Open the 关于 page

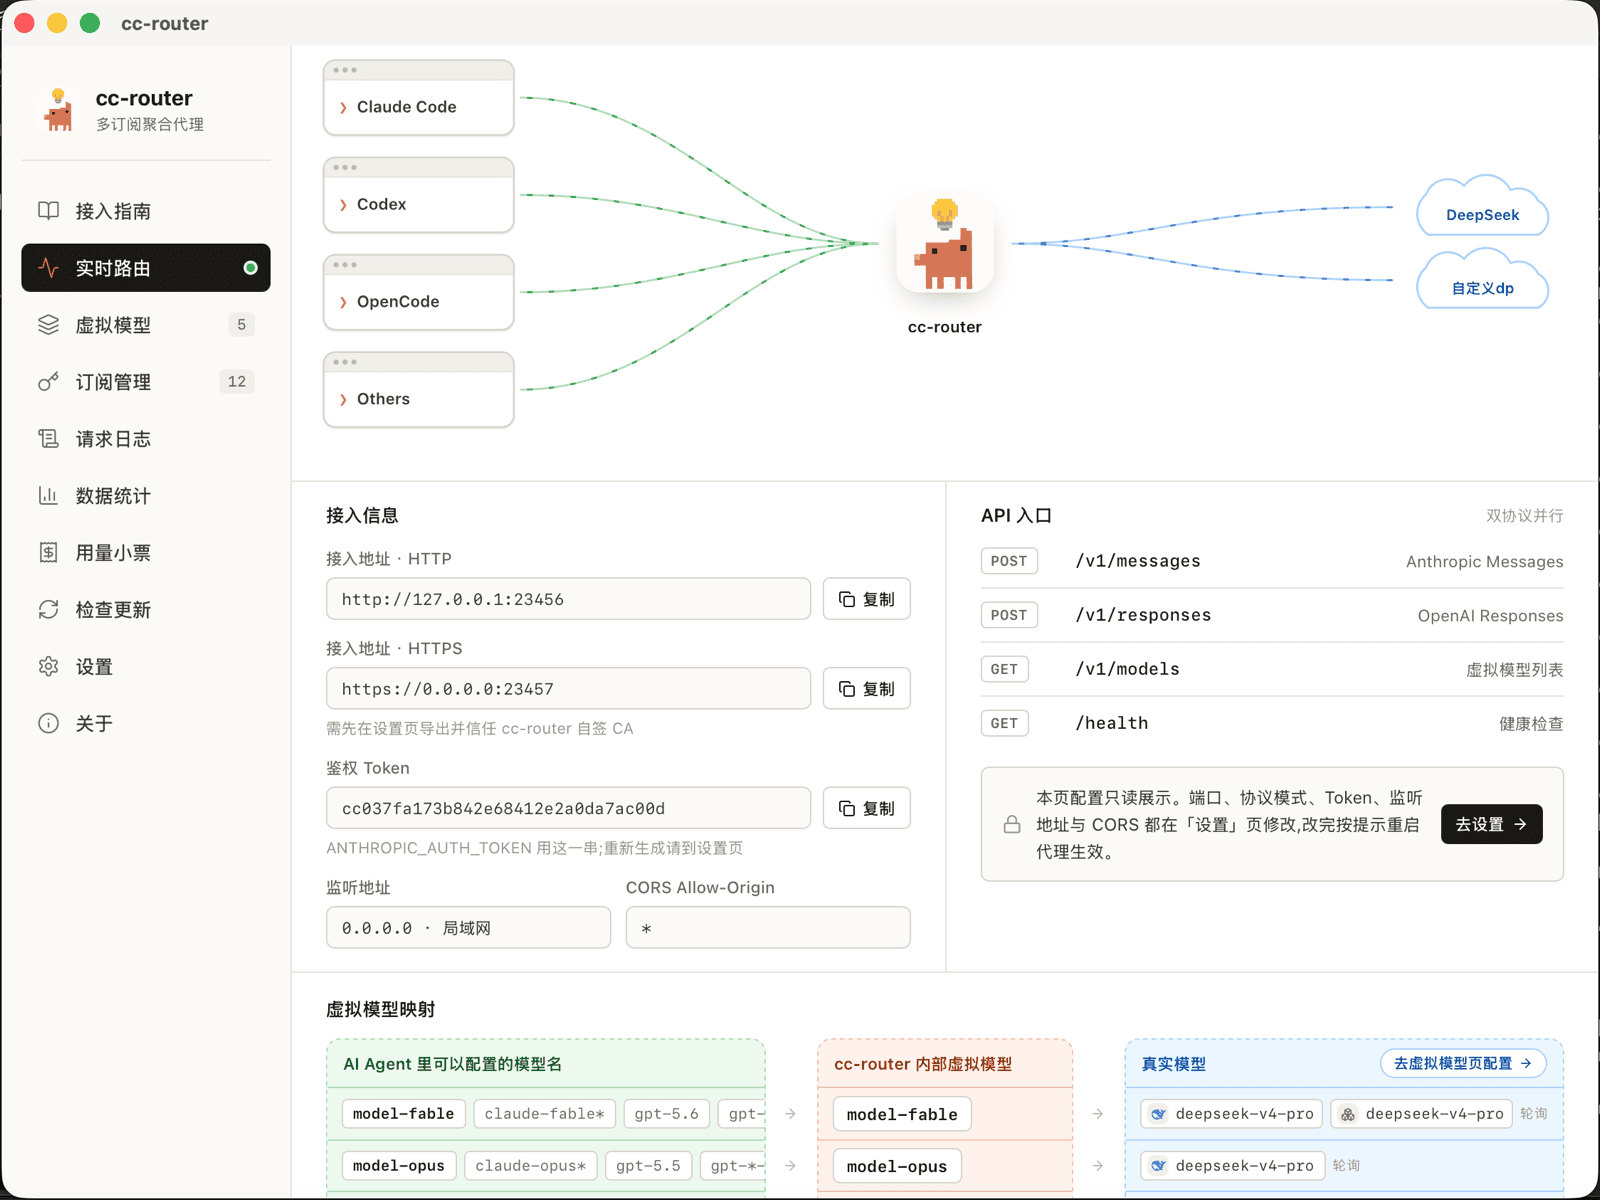[146, 724]
